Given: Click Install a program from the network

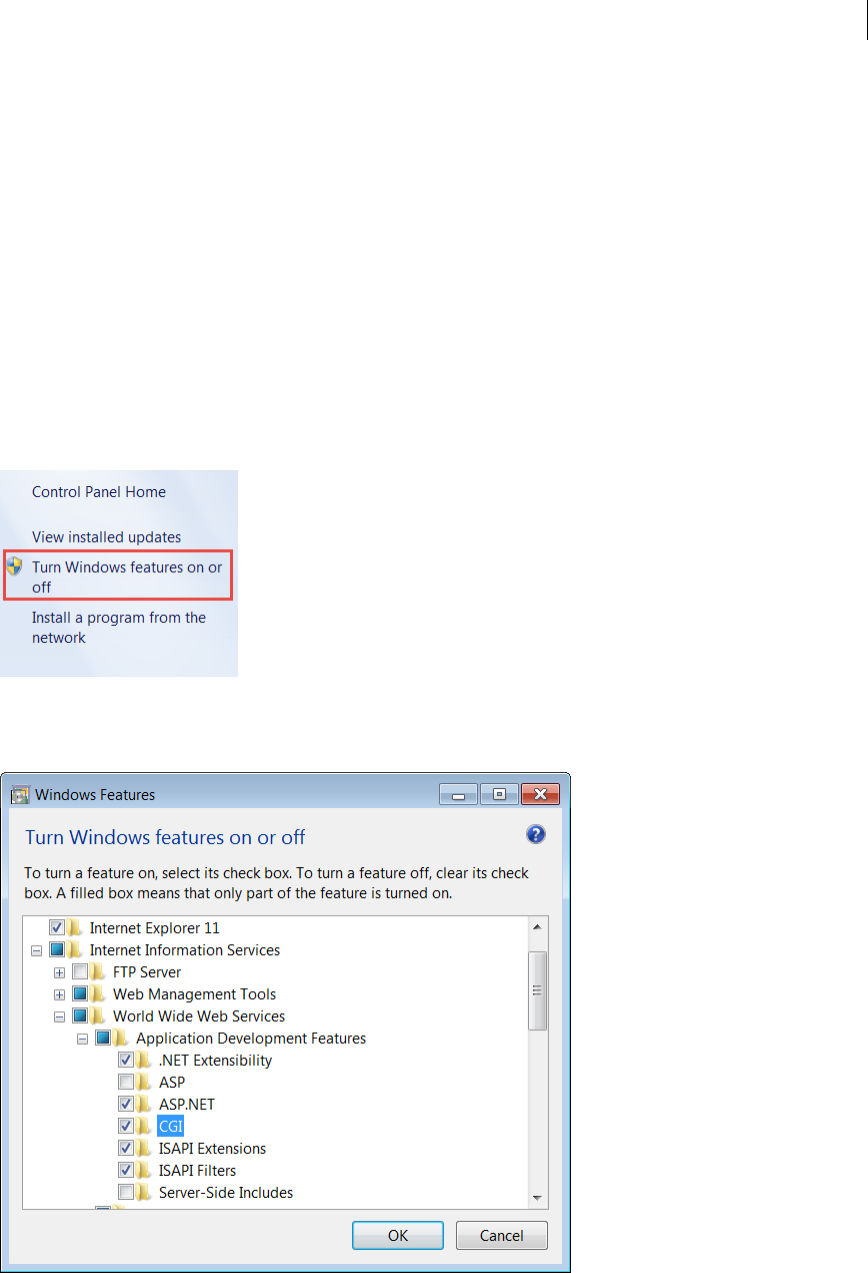Looking at the screenshot, I should click(118, 628).
